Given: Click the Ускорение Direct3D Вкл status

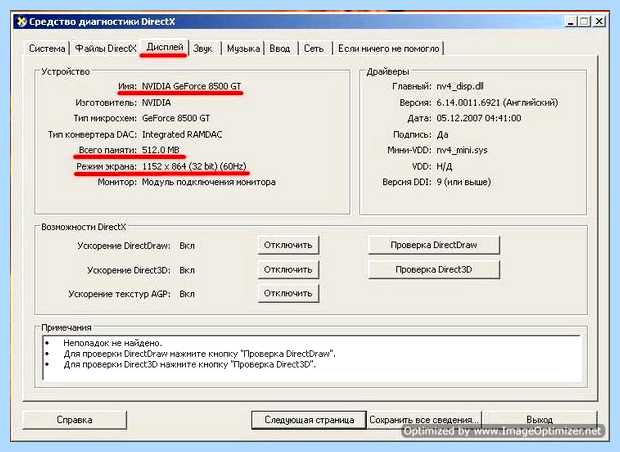Looking at the screenshot, I should [187, 270].
